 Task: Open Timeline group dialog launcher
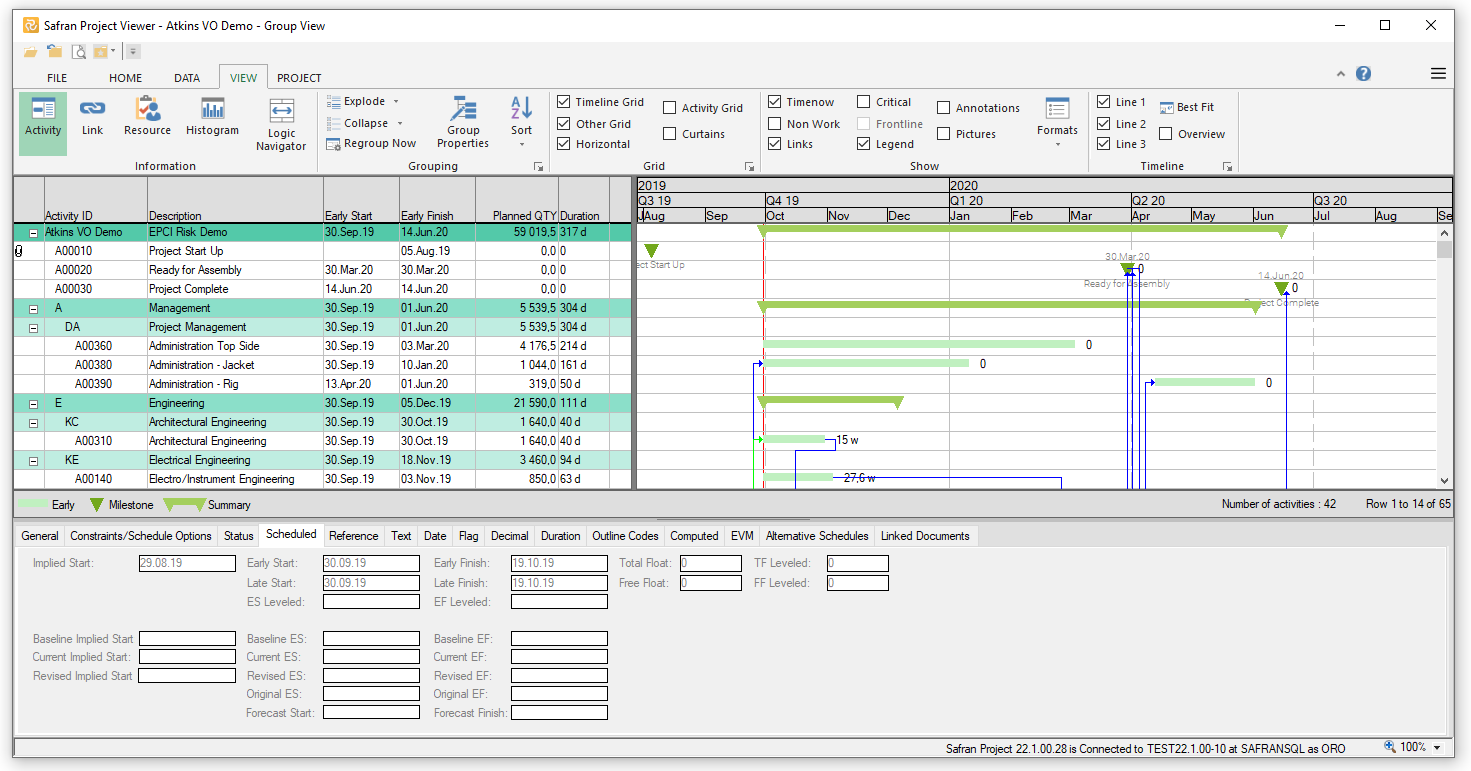(1227, 167)
